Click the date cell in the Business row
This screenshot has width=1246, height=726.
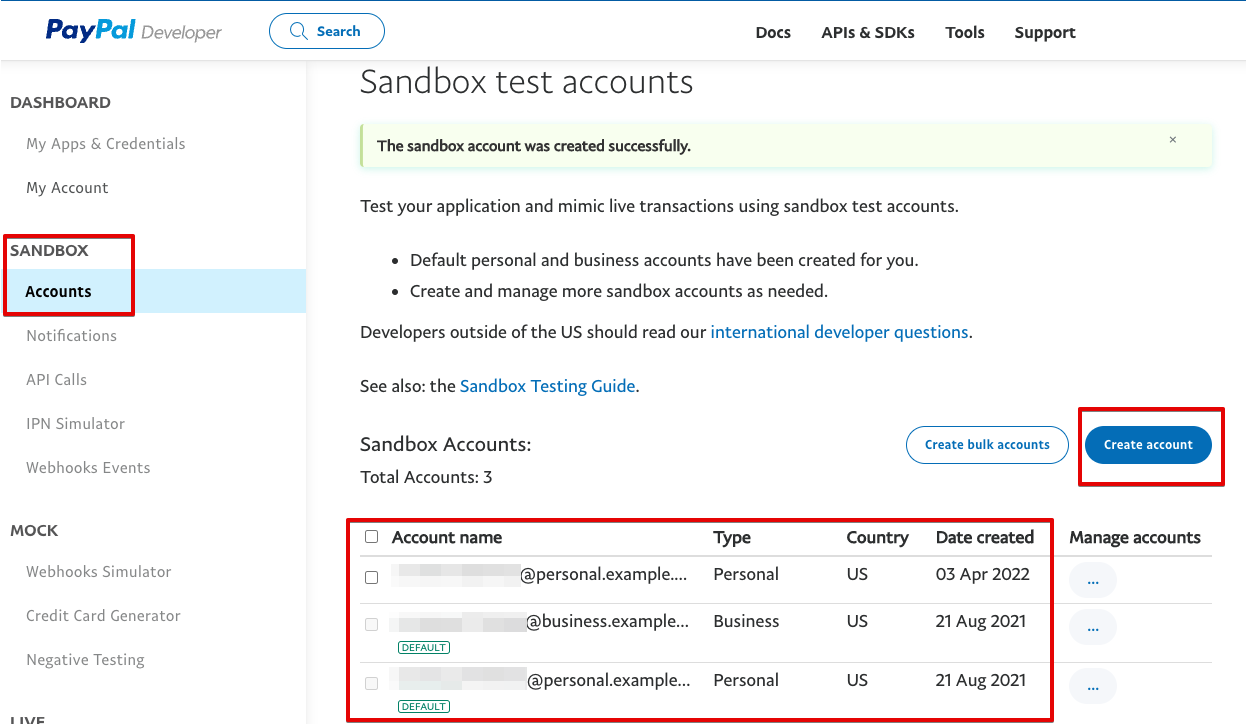[x=981, y=621]
